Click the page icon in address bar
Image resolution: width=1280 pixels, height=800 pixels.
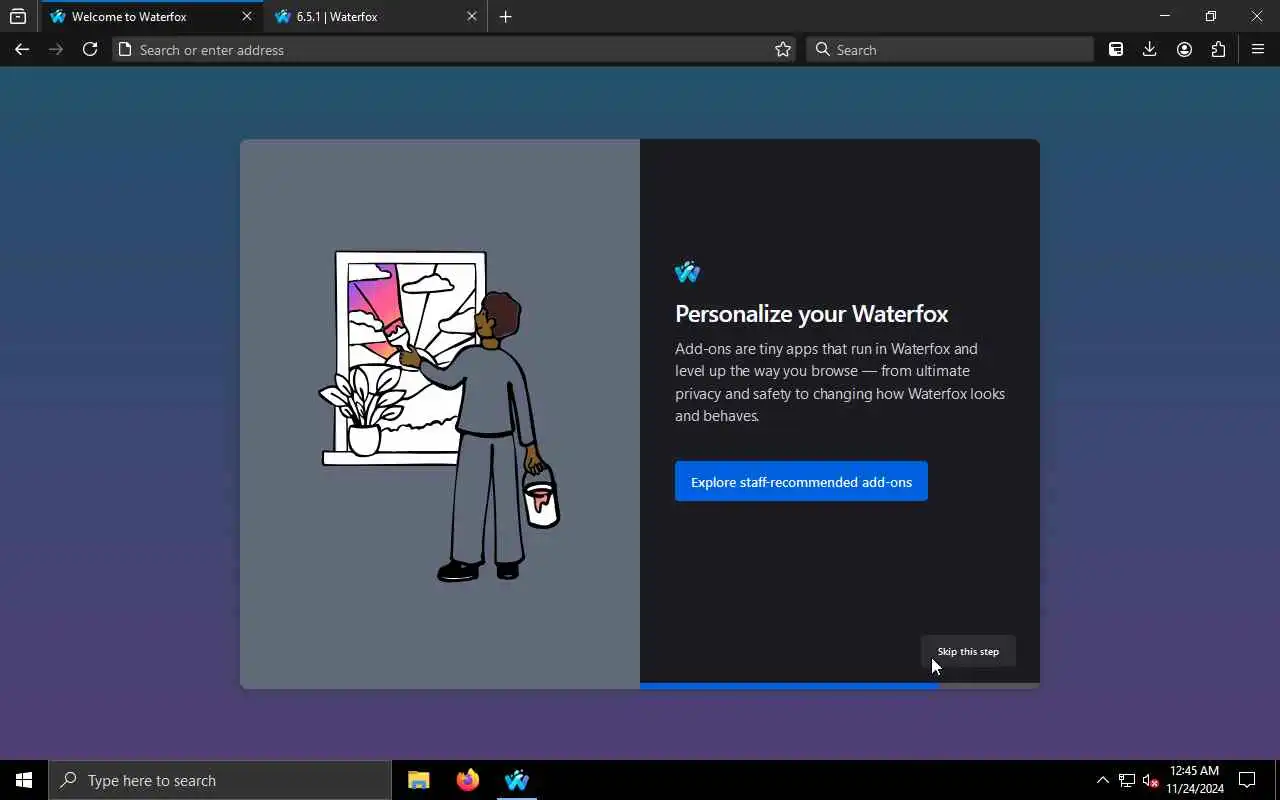[125, 49]
